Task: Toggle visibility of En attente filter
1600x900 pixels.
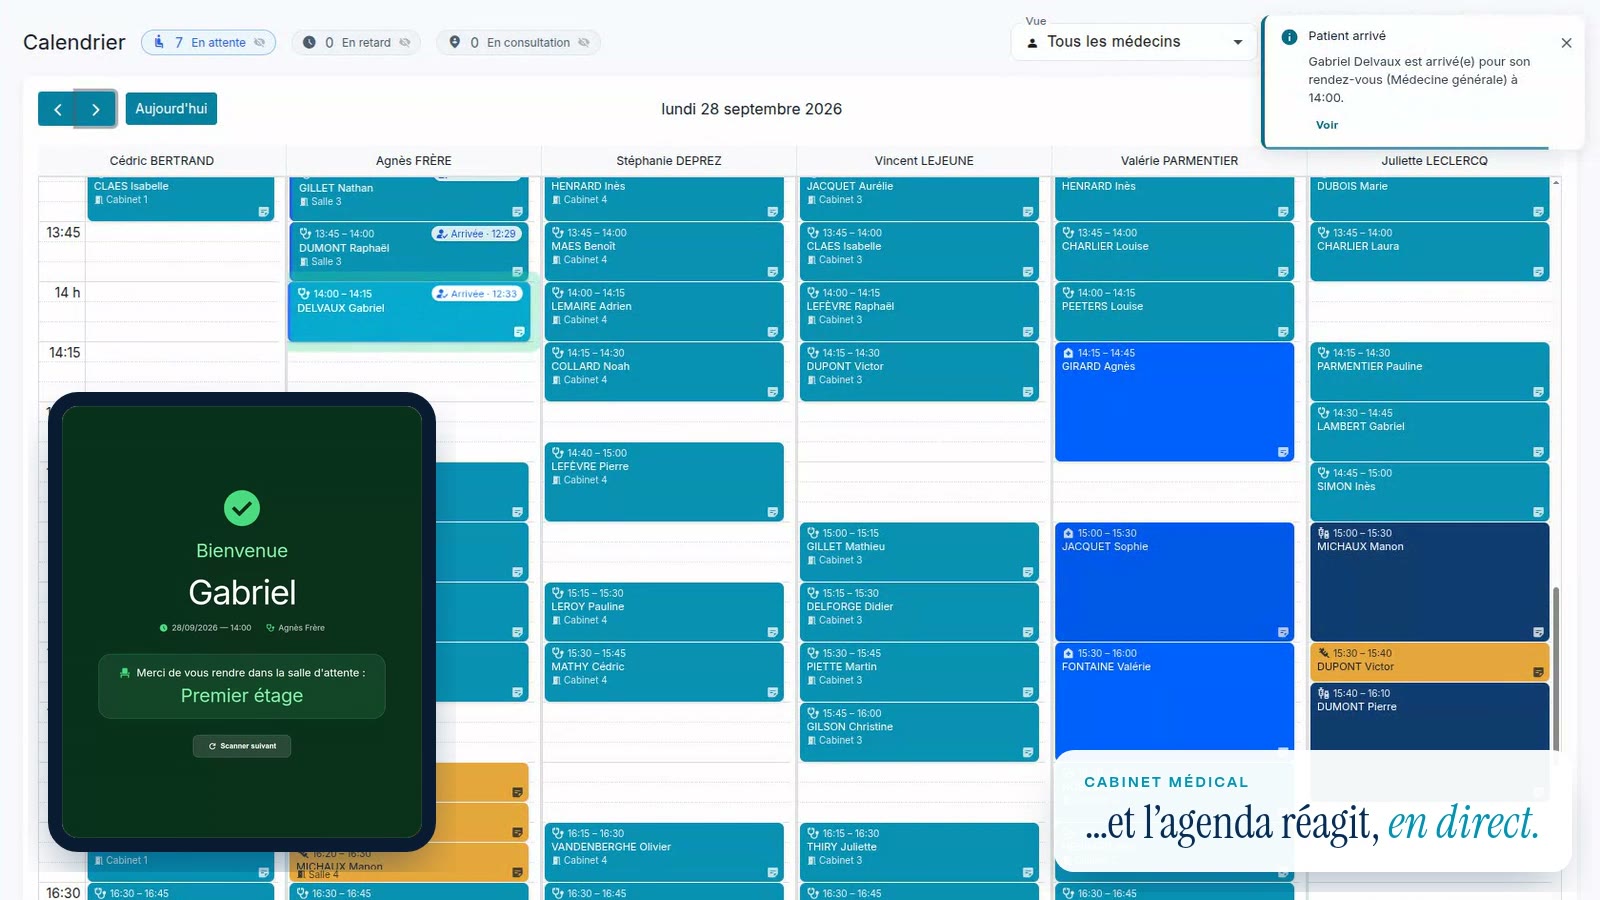Action: click(x=260, y=42)
